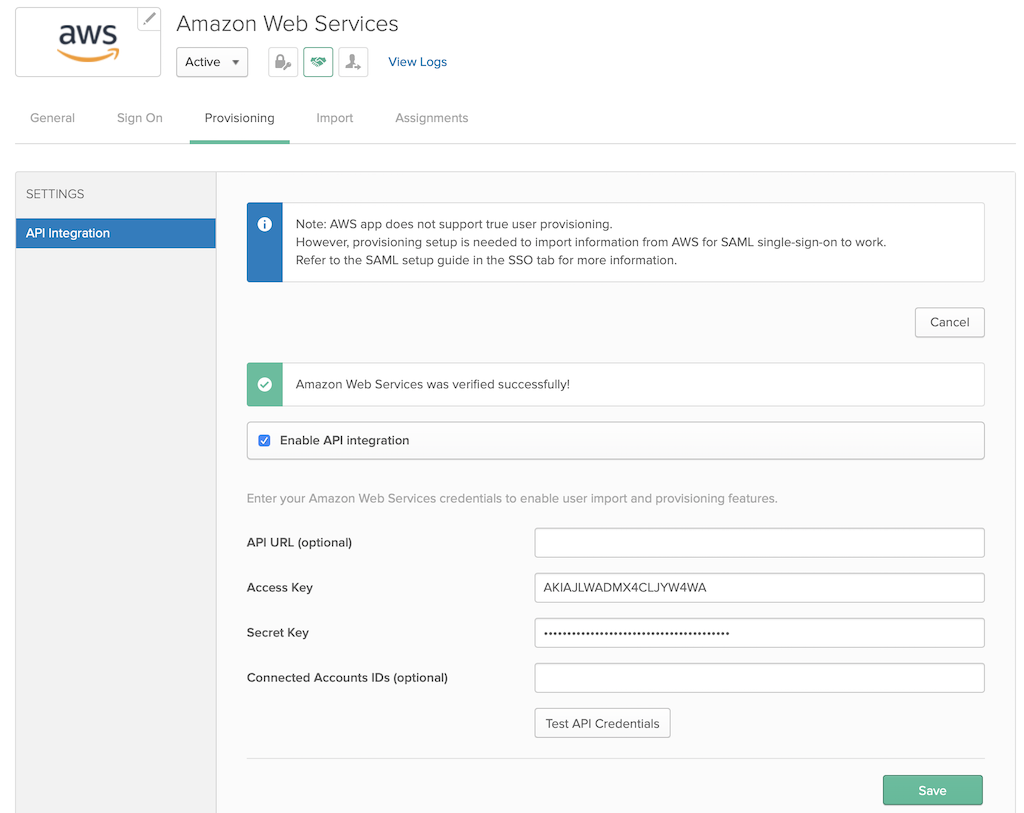This screenshot has height=813, width=1024.
Task: Click the import user icon
Action: [353, 62]
